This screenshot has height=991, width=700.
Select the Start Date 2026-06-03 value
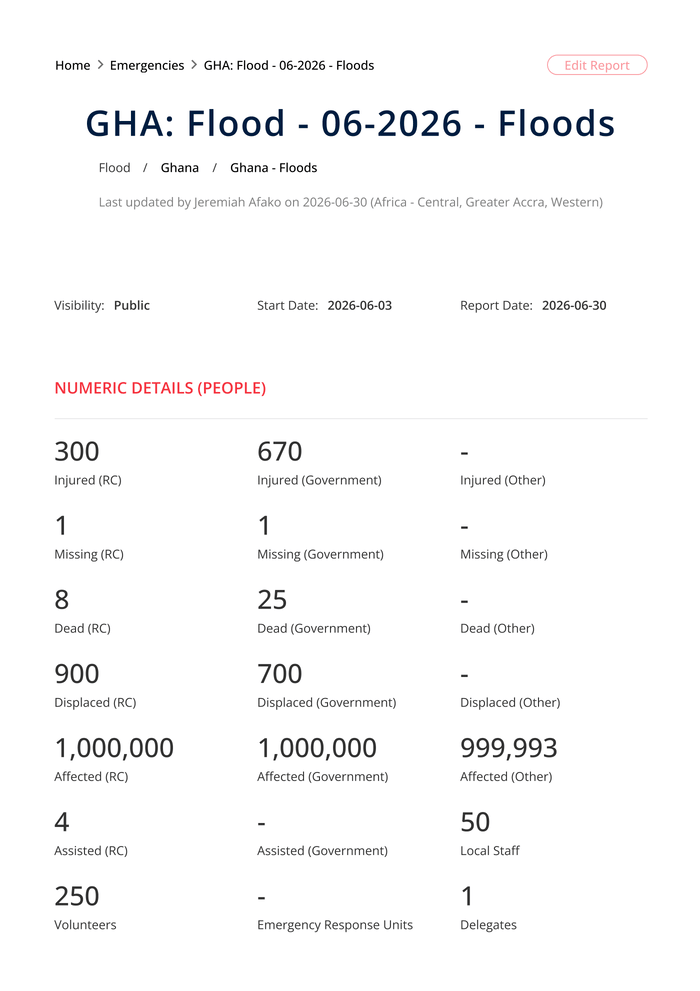pos(359,306)
